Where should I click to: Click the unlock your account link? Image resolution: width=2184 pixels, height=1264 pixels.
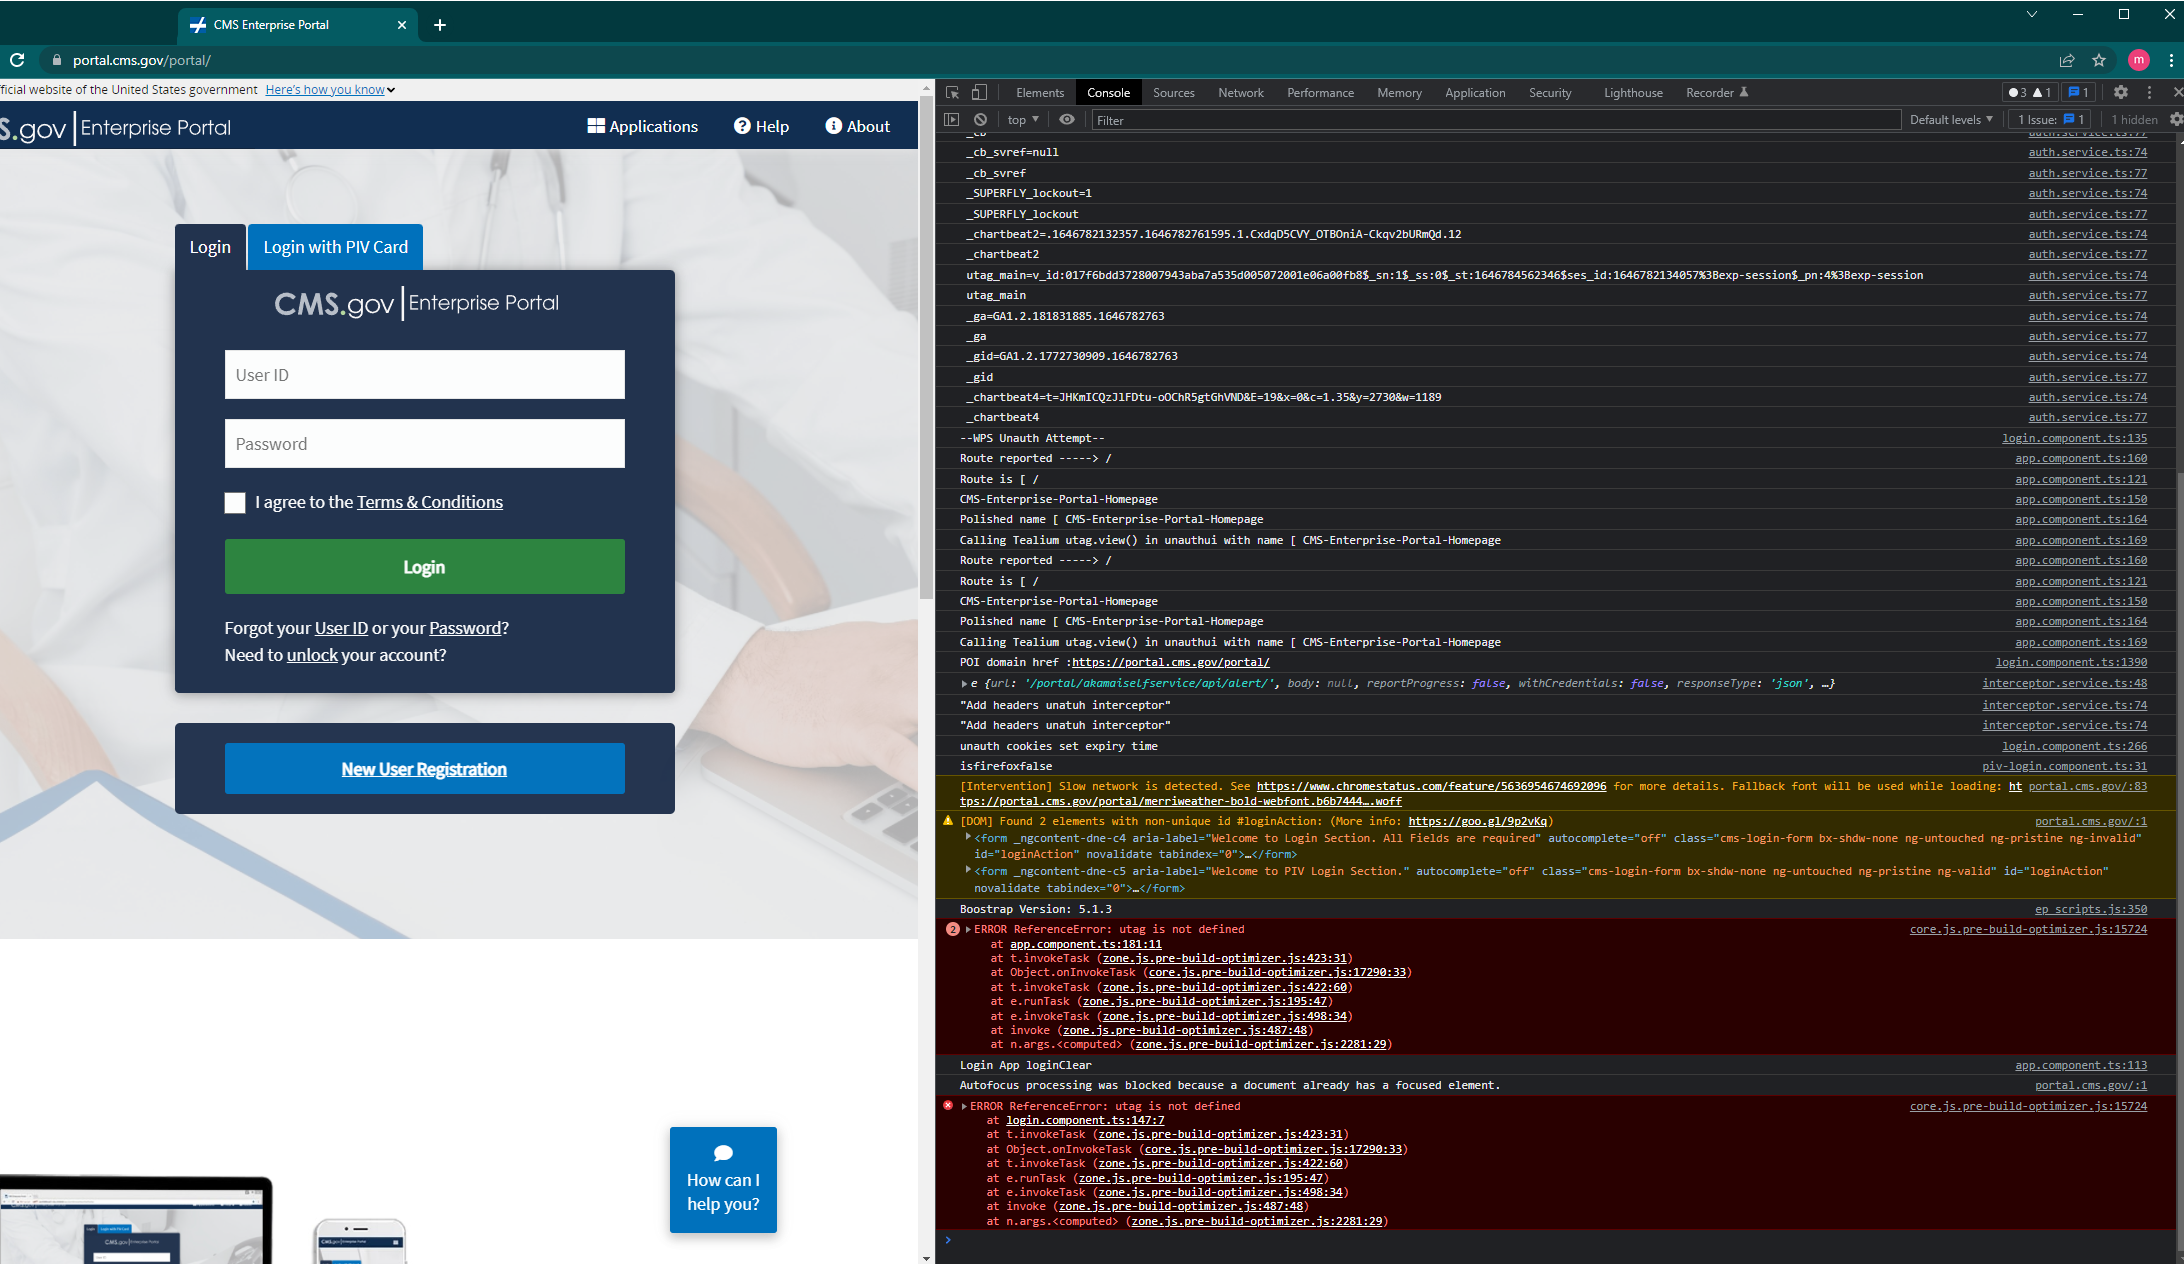pos(311,655)
